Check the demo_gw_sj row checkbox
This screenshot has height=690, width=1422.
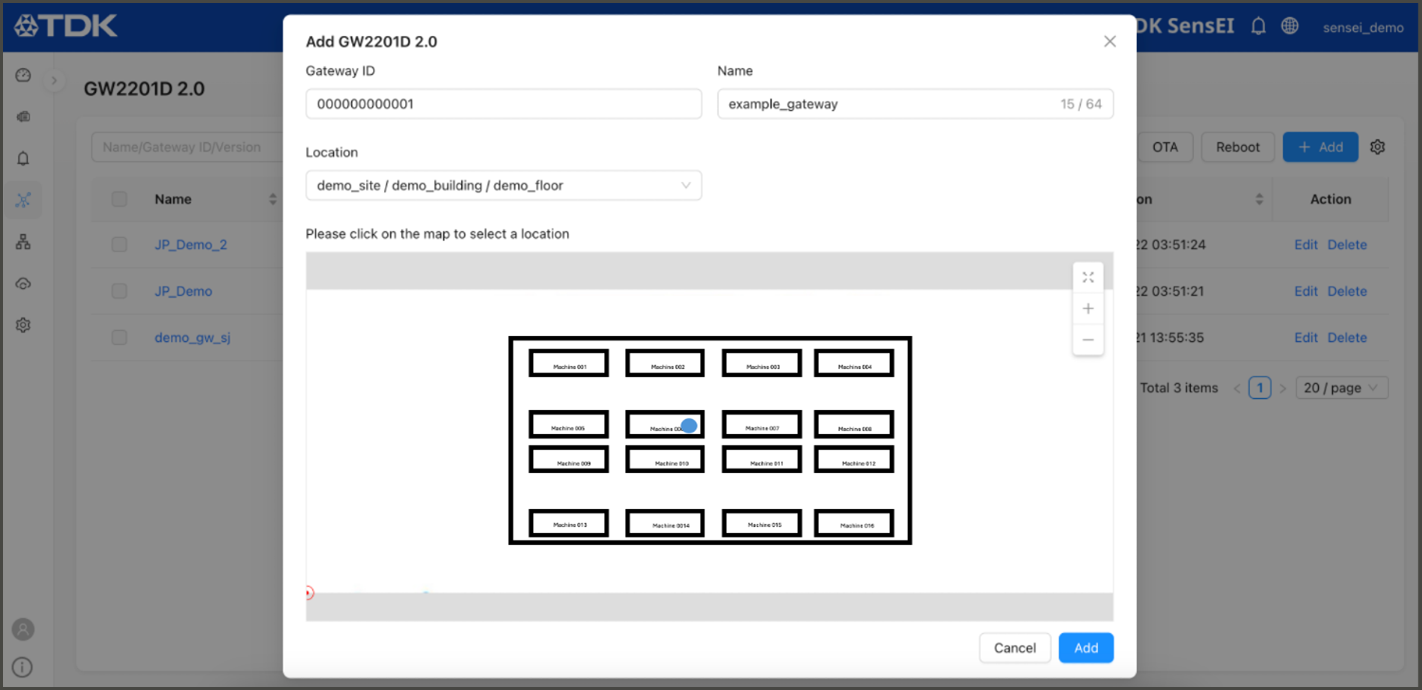(x=119, y=337)
